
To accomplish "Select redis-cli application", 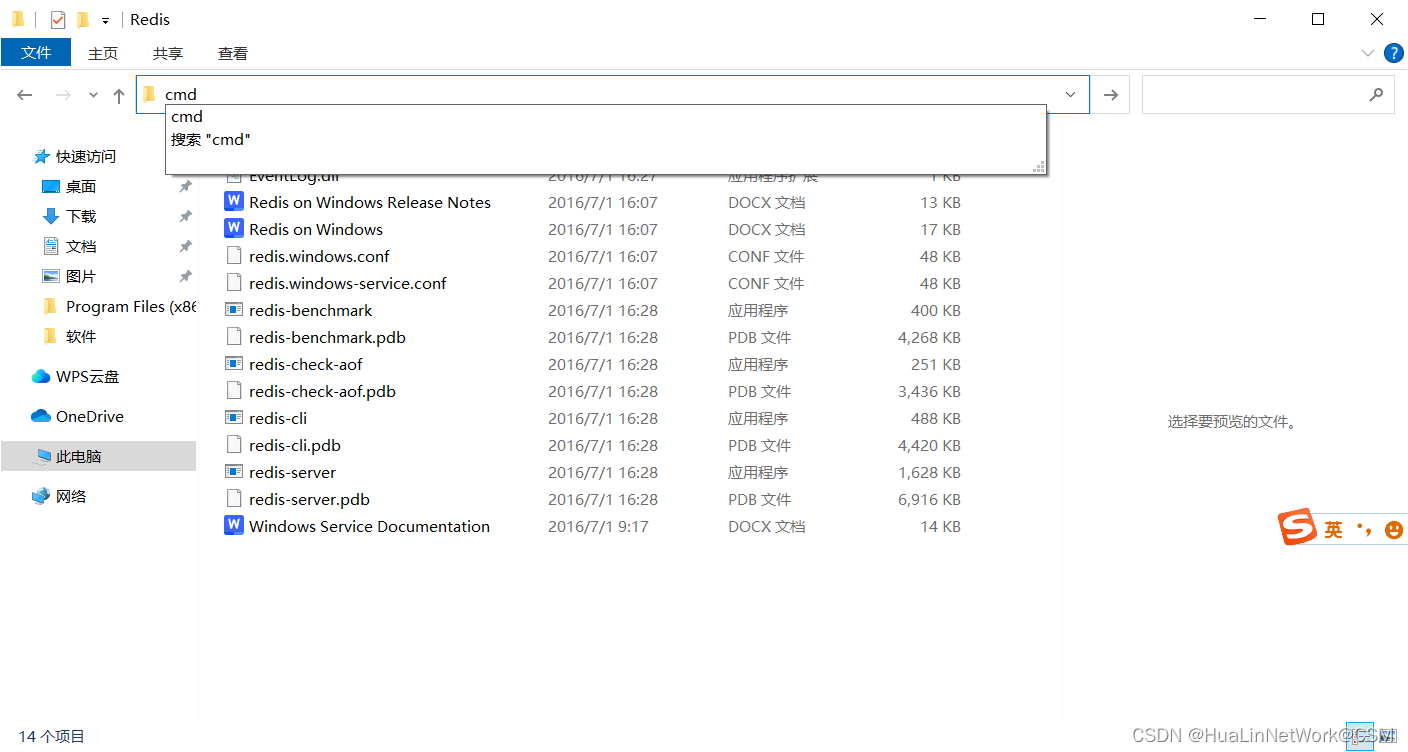I will tap(278, 418).
